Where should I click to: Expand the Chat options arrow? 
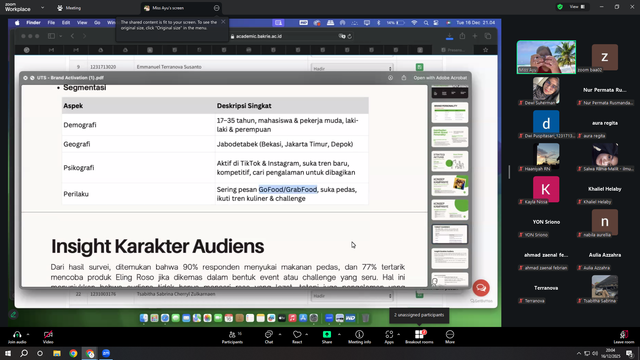(280, 334)
